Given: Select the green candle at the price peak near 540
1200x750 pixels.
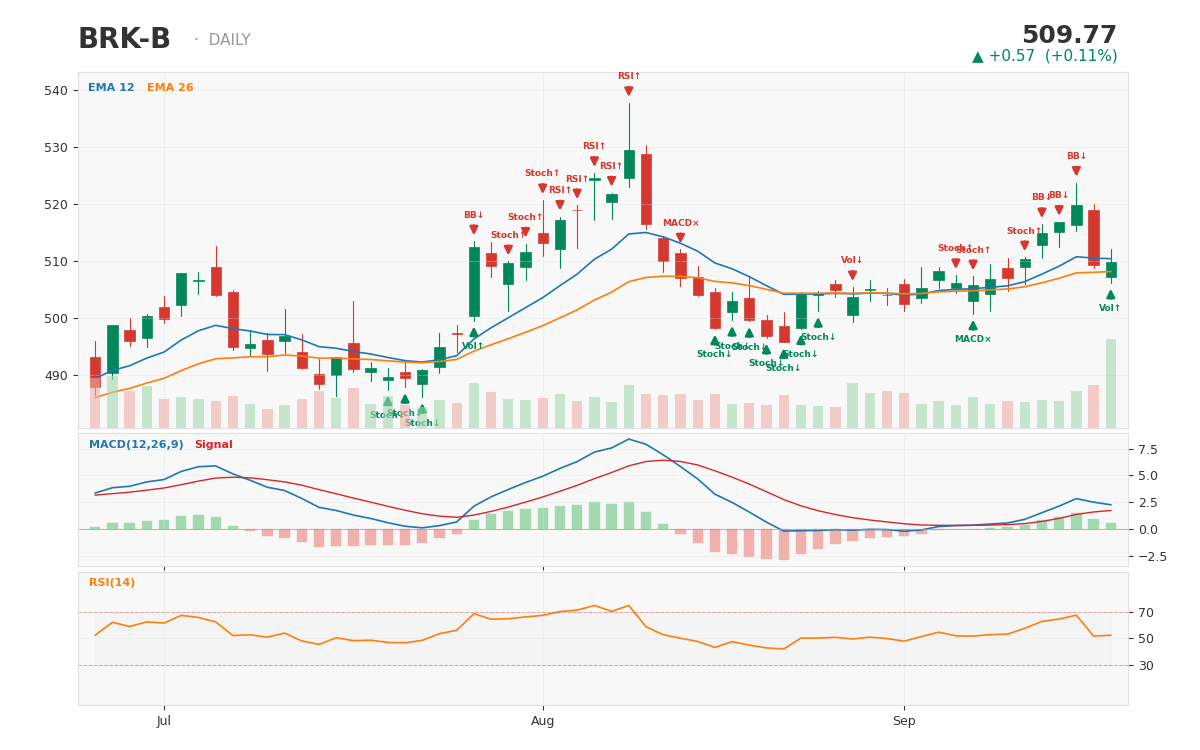Looking at the screenshot, I should [629, 164].
